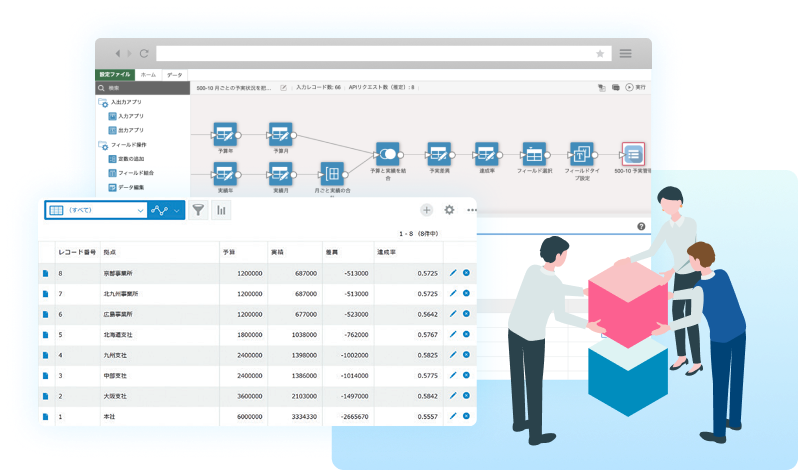The width and height of the screenshot is (798, 470).
Task: Expand the graph type dropdown arrow
Action: [x=177, y=210]
